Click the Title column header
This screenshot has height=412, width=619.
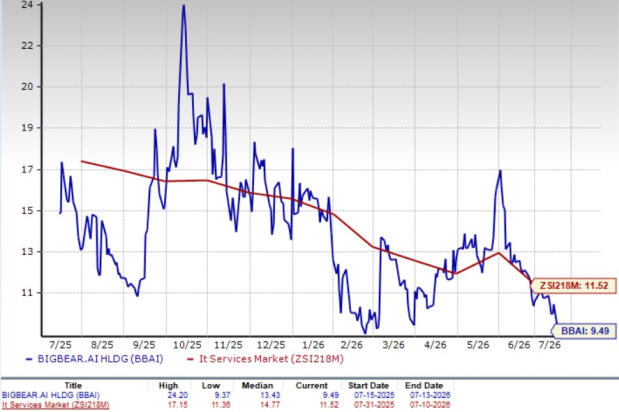(73, 385)
